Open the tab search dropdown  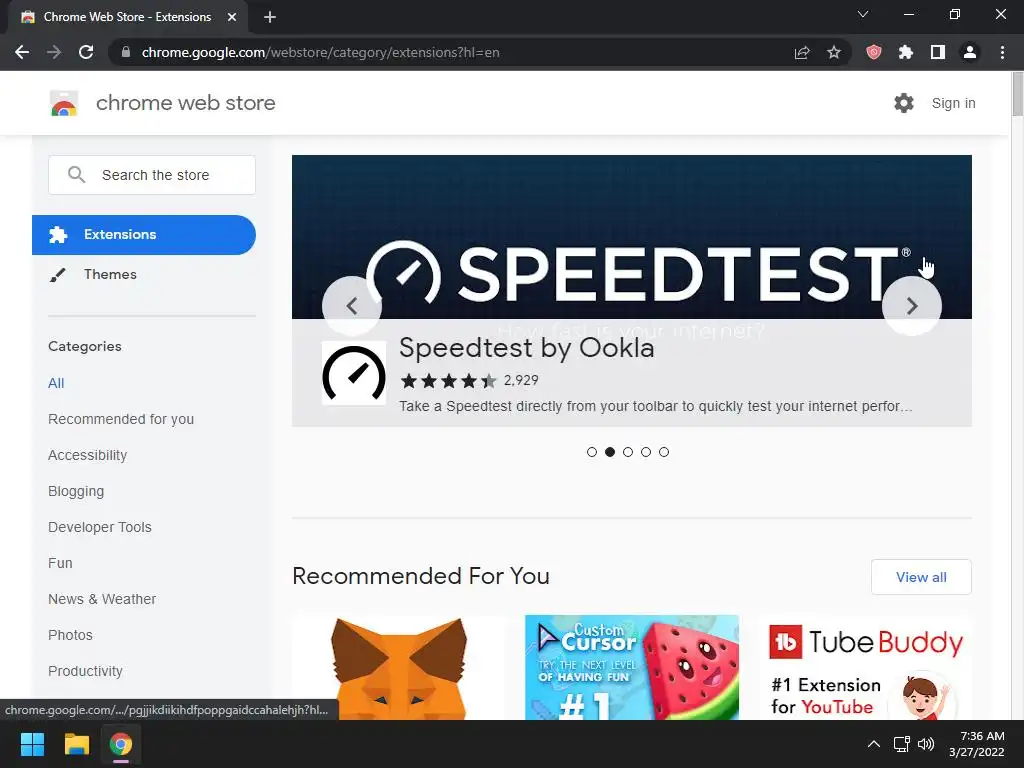coord(863,14)
